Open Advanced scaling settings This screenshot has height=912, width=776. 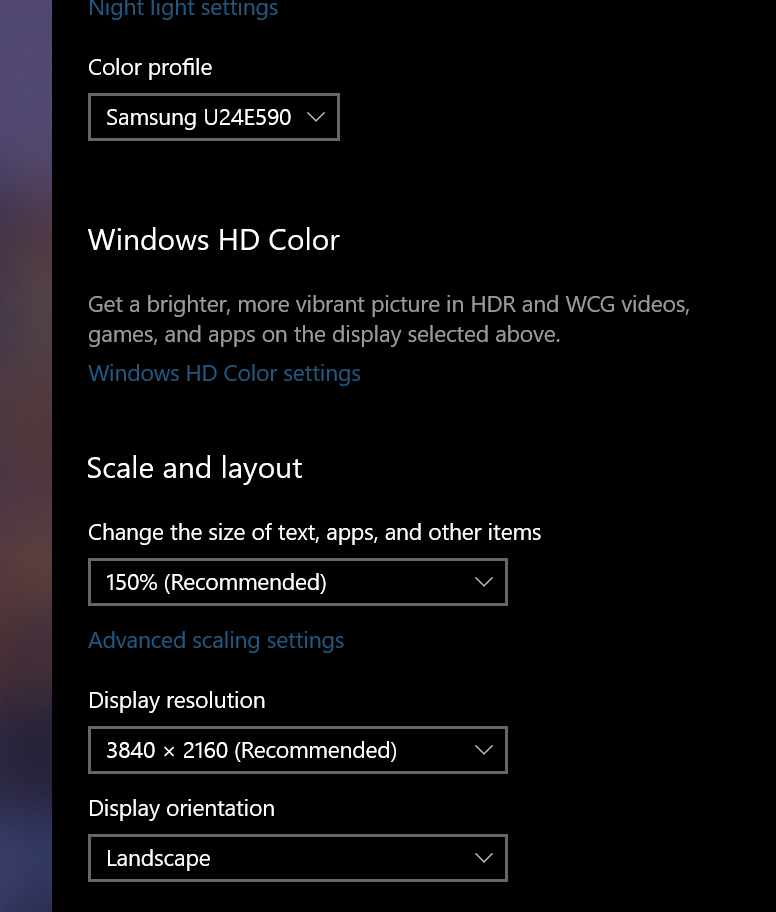(216, 640)
